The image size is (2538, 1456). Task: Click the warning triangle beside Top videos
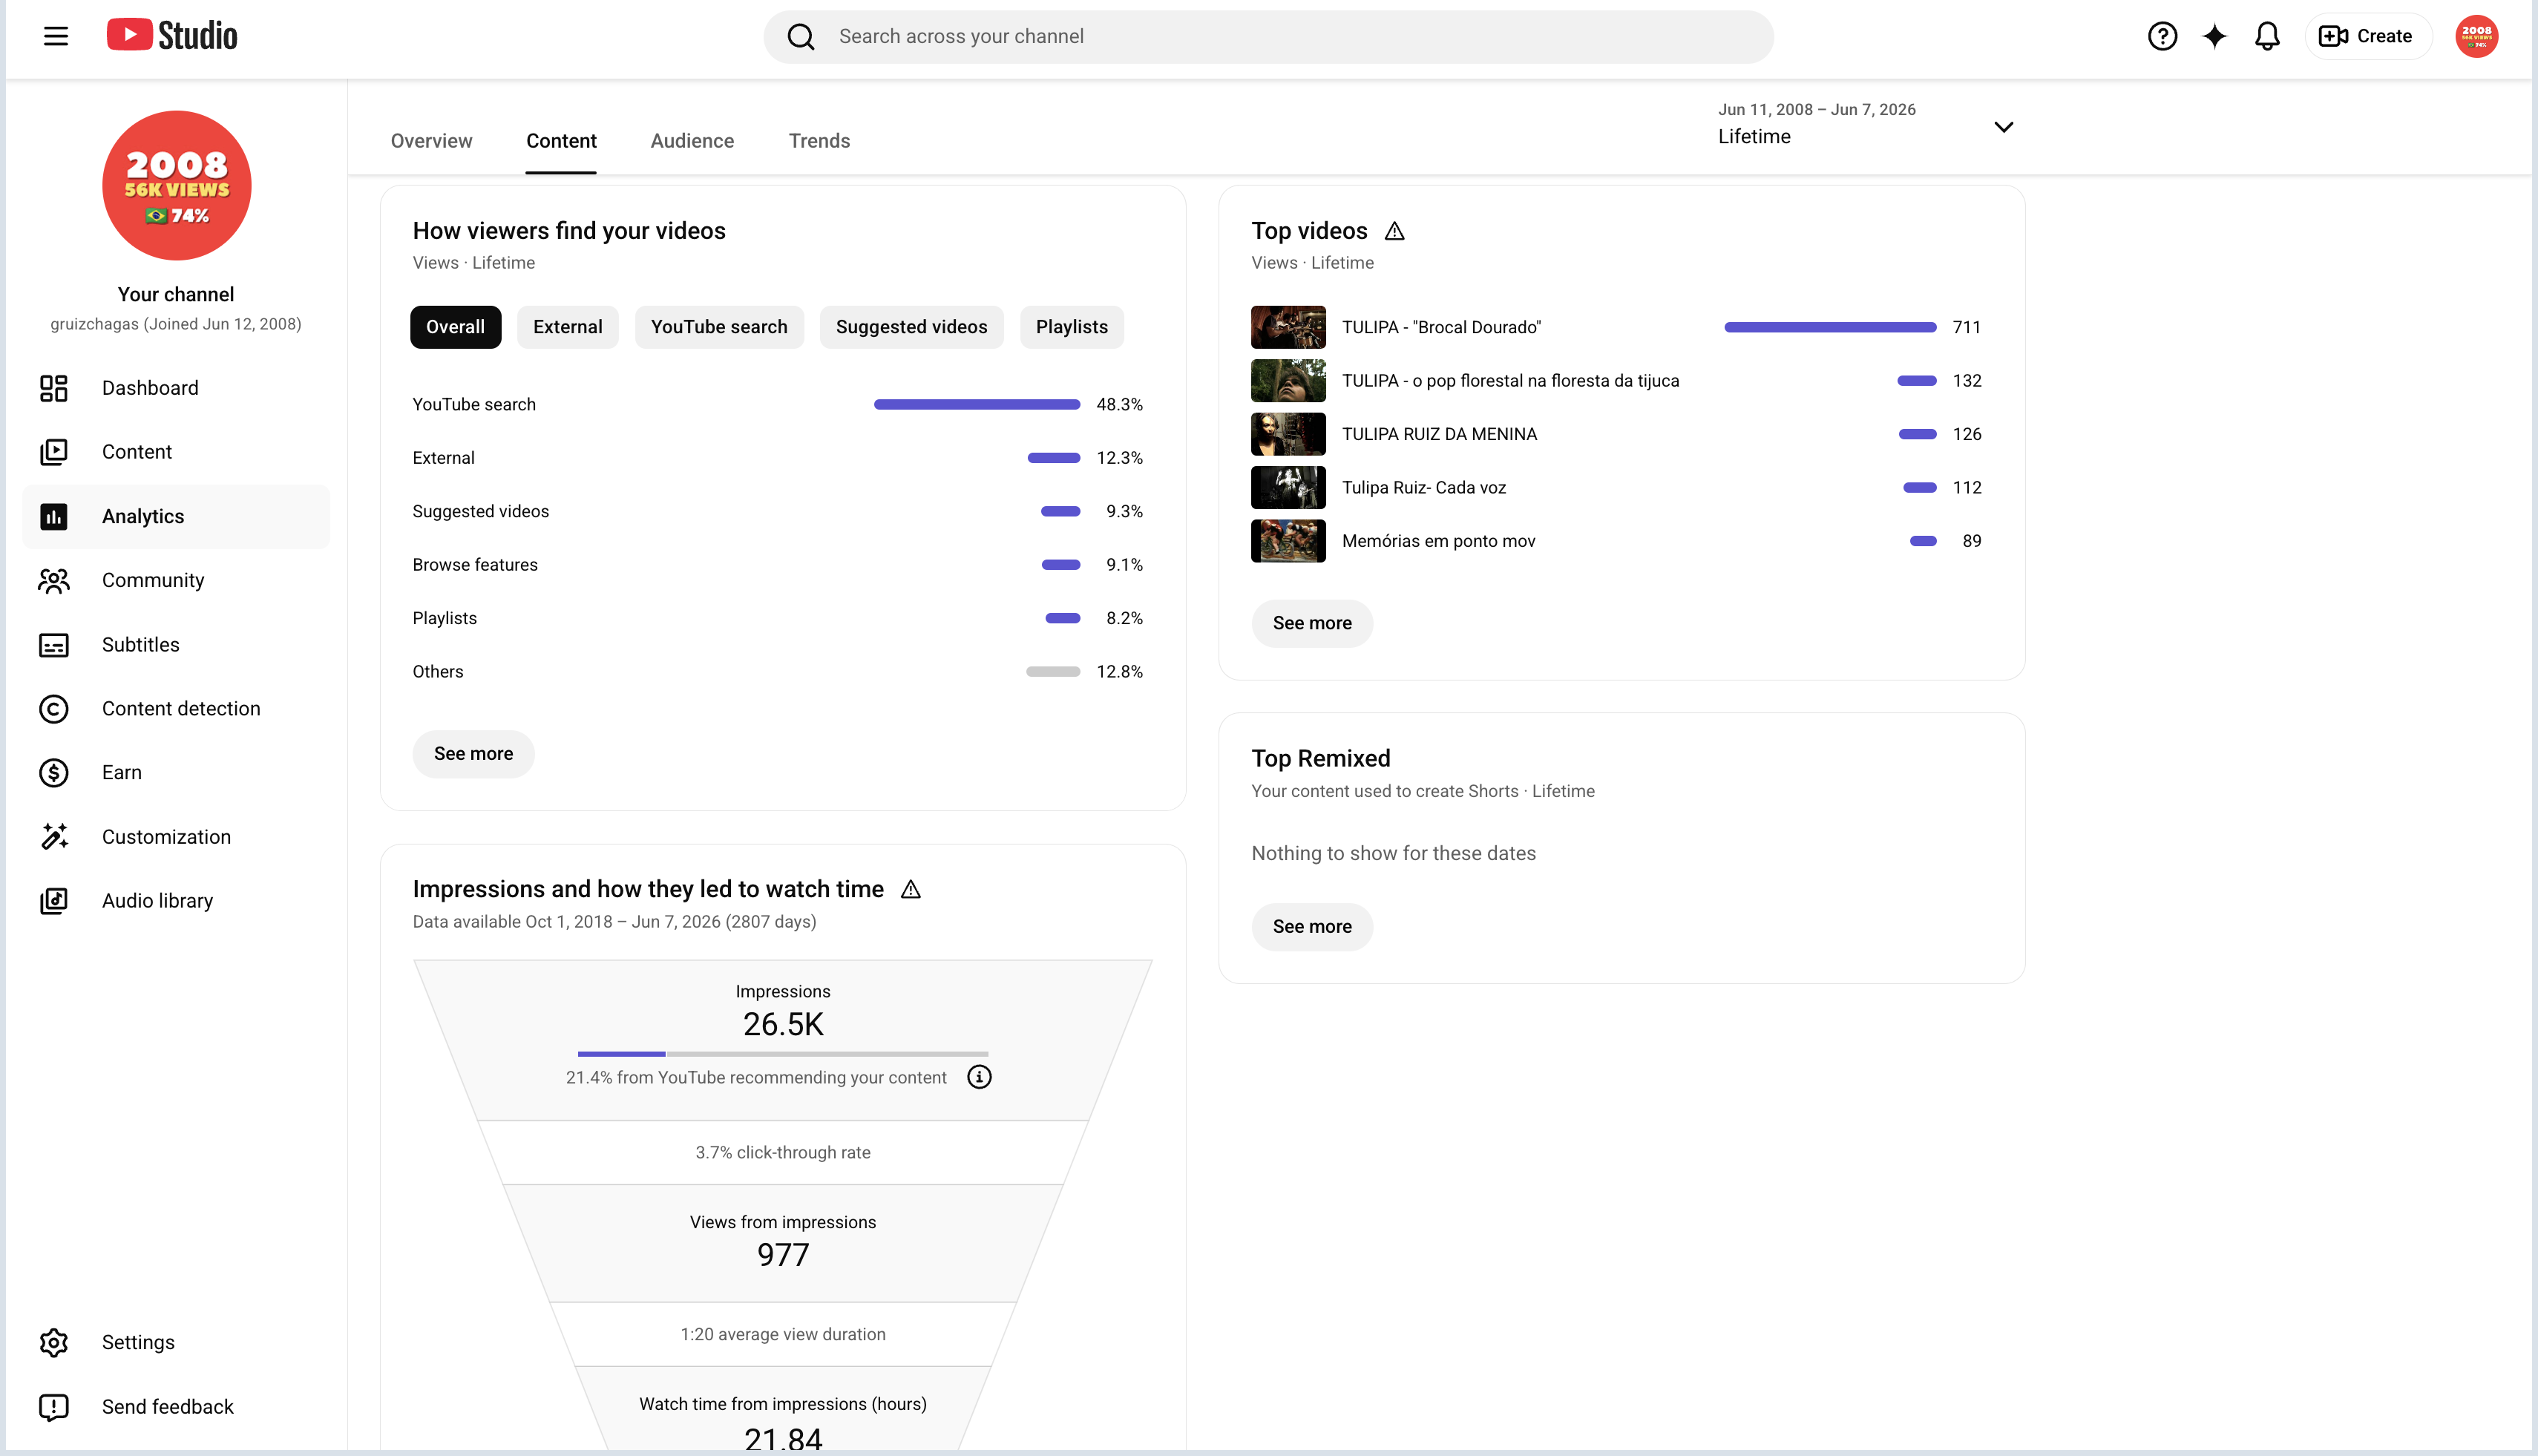click(1395, 232)
